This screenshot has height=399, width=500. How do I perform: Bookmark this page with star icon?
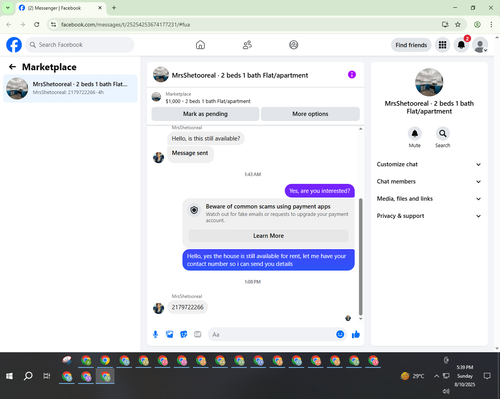(x=458, y=24)
